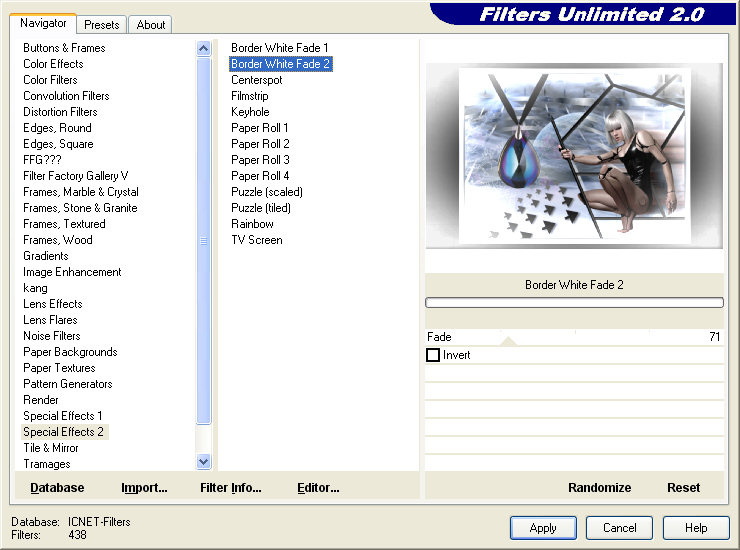The width and height of the screenshot is (740, 550).
Task: Select the Tramages category
Action: click(x=47, y=464)
